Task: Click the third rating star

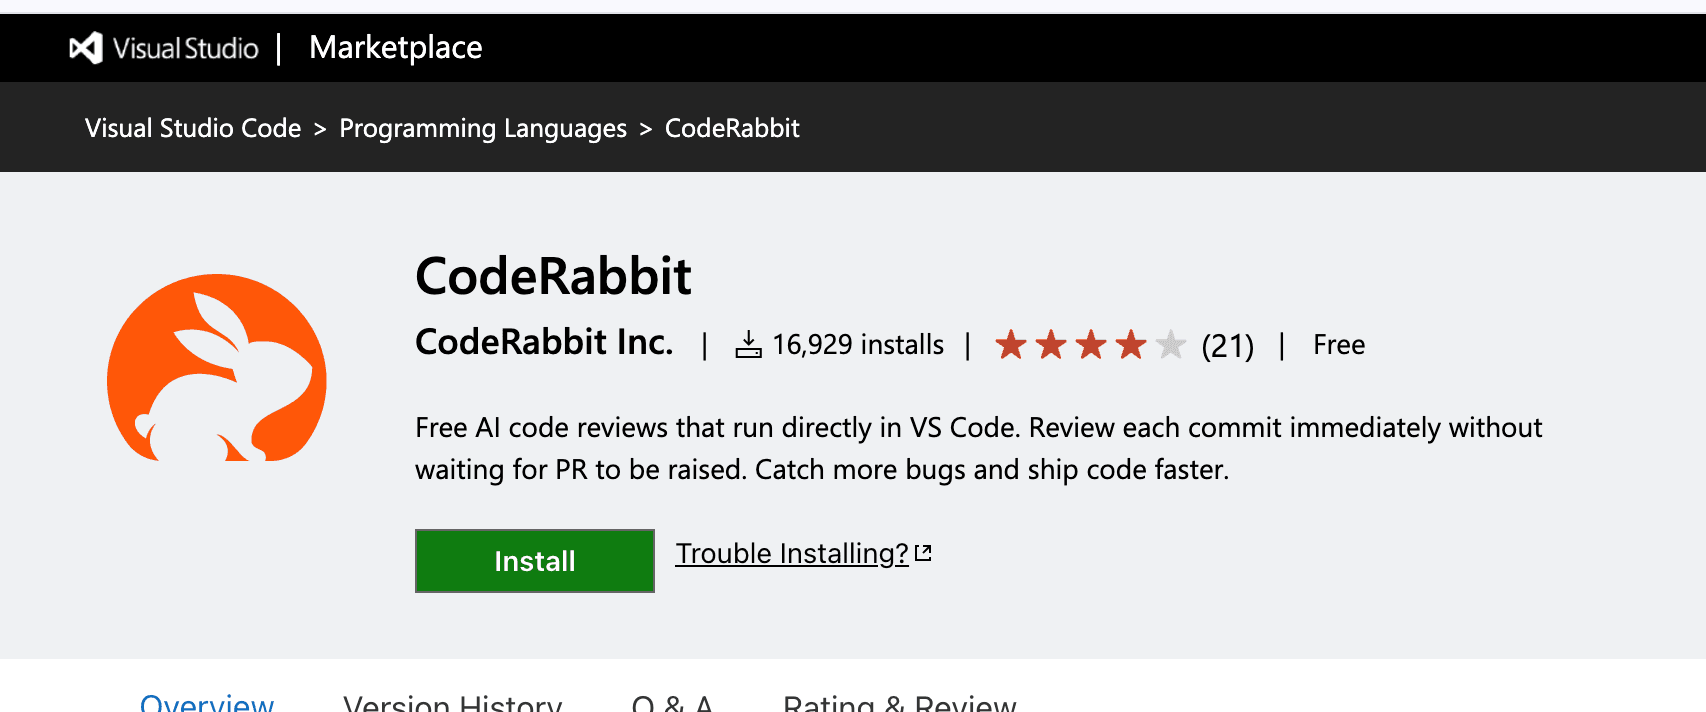Action: click(1091, 345)
